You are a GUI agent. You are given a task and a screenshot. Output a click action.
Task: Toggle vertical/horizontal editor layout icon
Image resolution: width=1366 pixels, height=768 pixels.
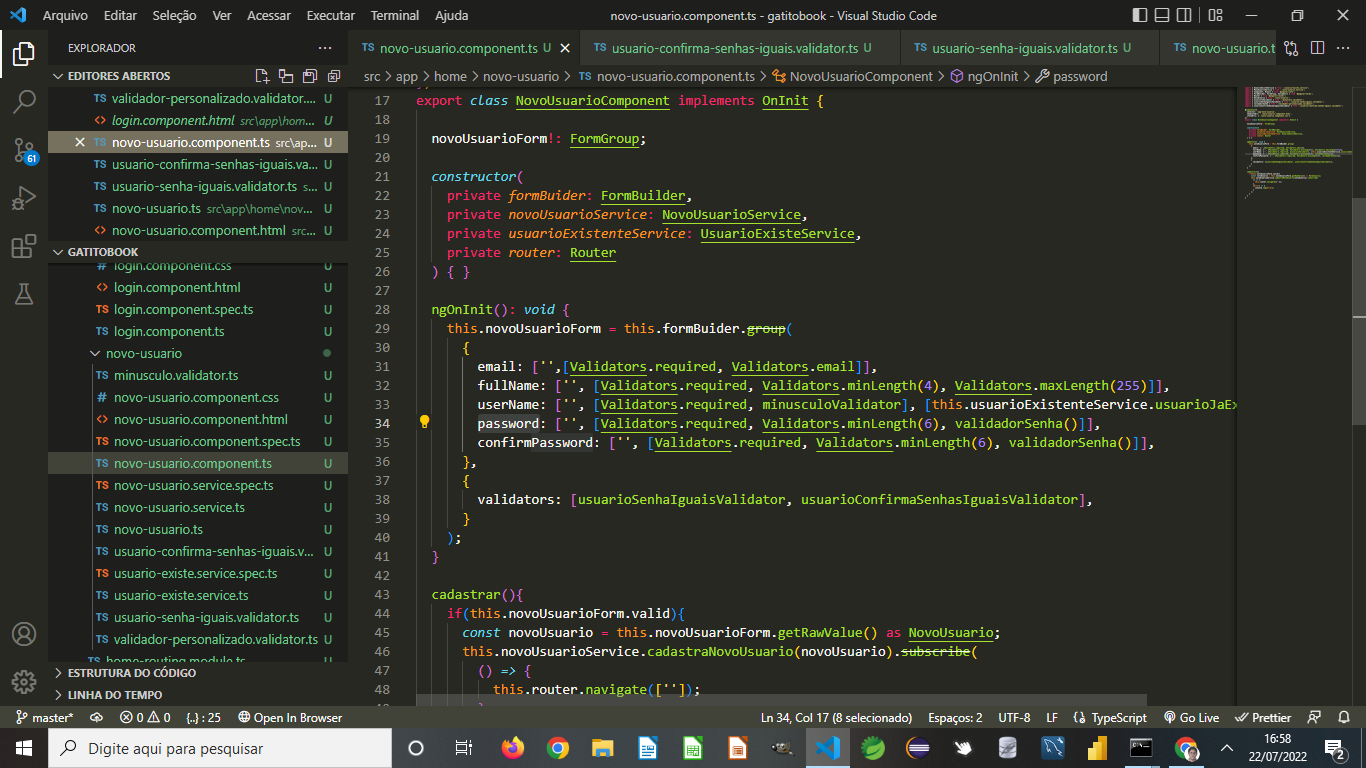point(286,76)
